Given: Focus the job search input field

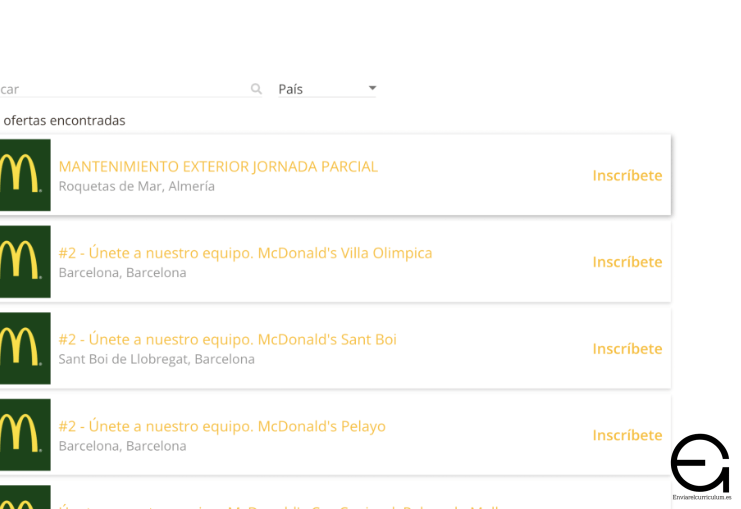Looking at the screenshot, I should [120, 89].
